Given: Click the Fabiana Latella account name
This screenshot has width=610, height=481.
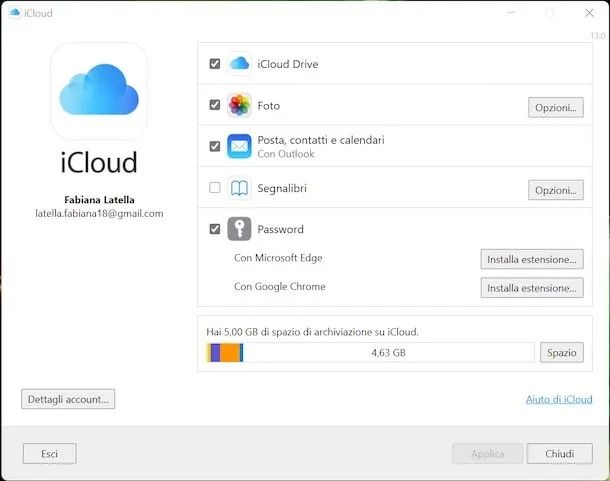Looking at the screenshot, I should 99,200.
